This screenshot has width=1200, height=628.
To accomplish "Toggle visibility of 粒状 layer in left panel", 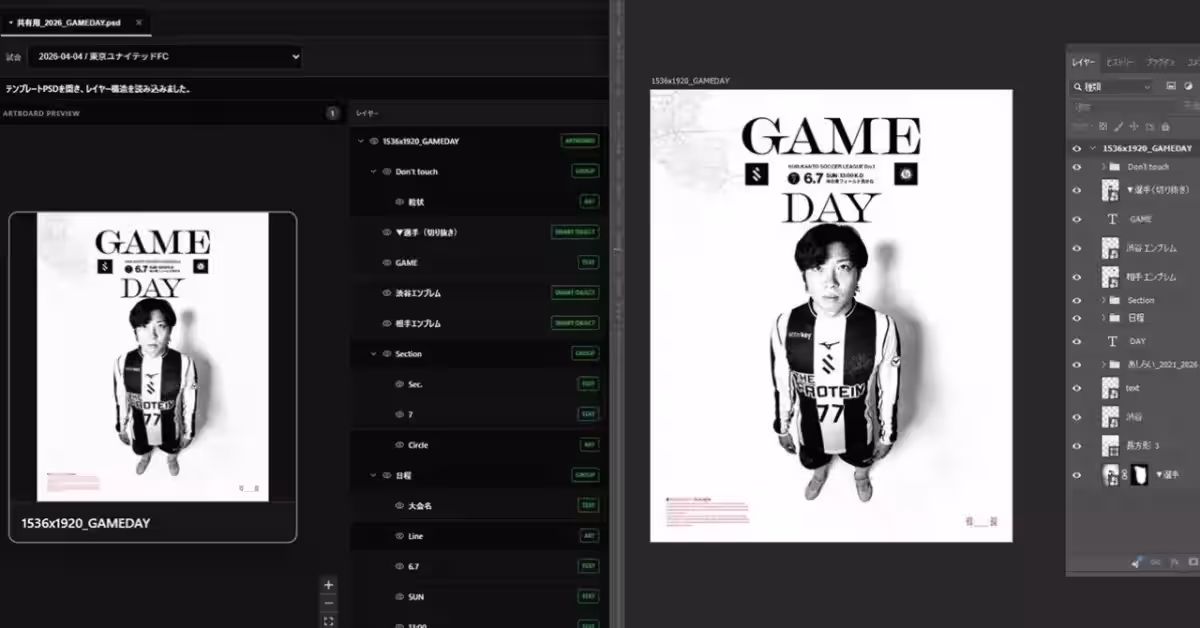I will (398, 202).
